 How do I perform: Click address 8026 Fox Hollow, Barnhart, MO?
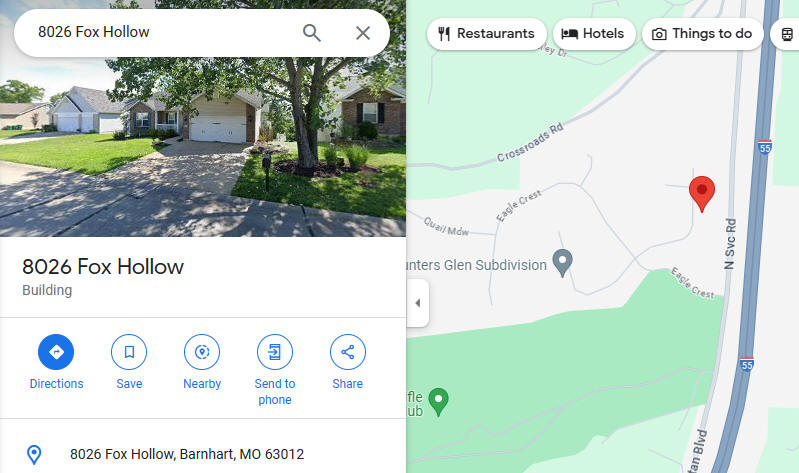point(187,454)
